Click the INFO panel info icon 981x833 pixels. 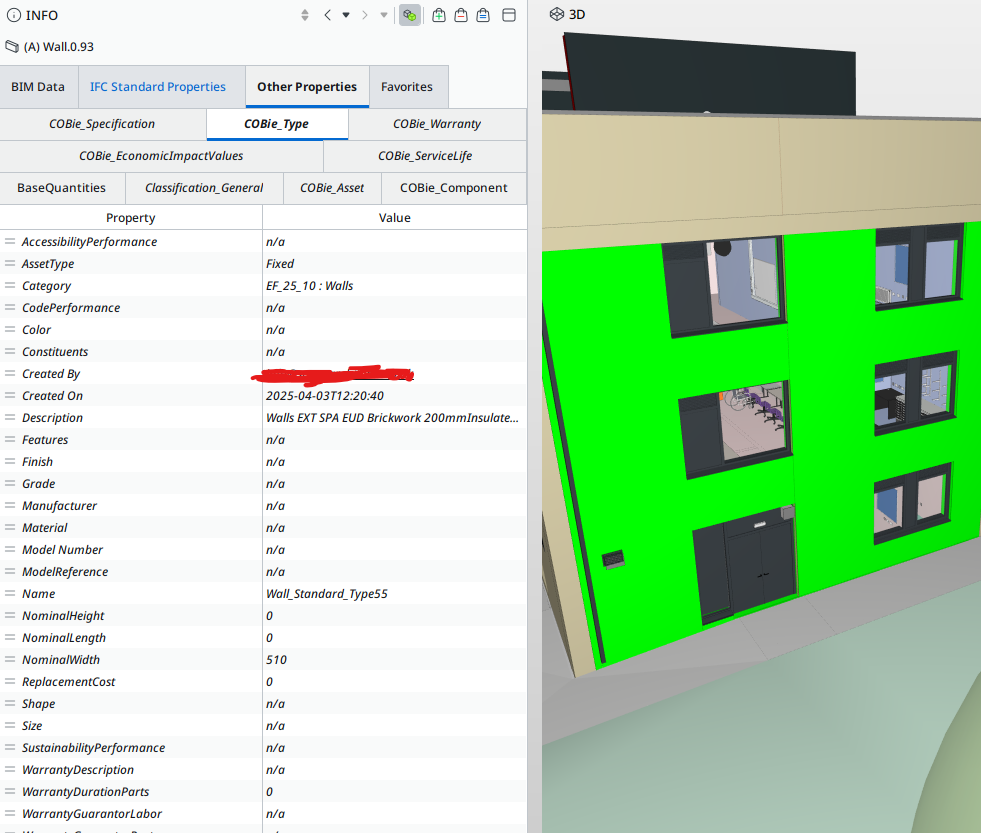pyautogui.click(x=13, y=15)
